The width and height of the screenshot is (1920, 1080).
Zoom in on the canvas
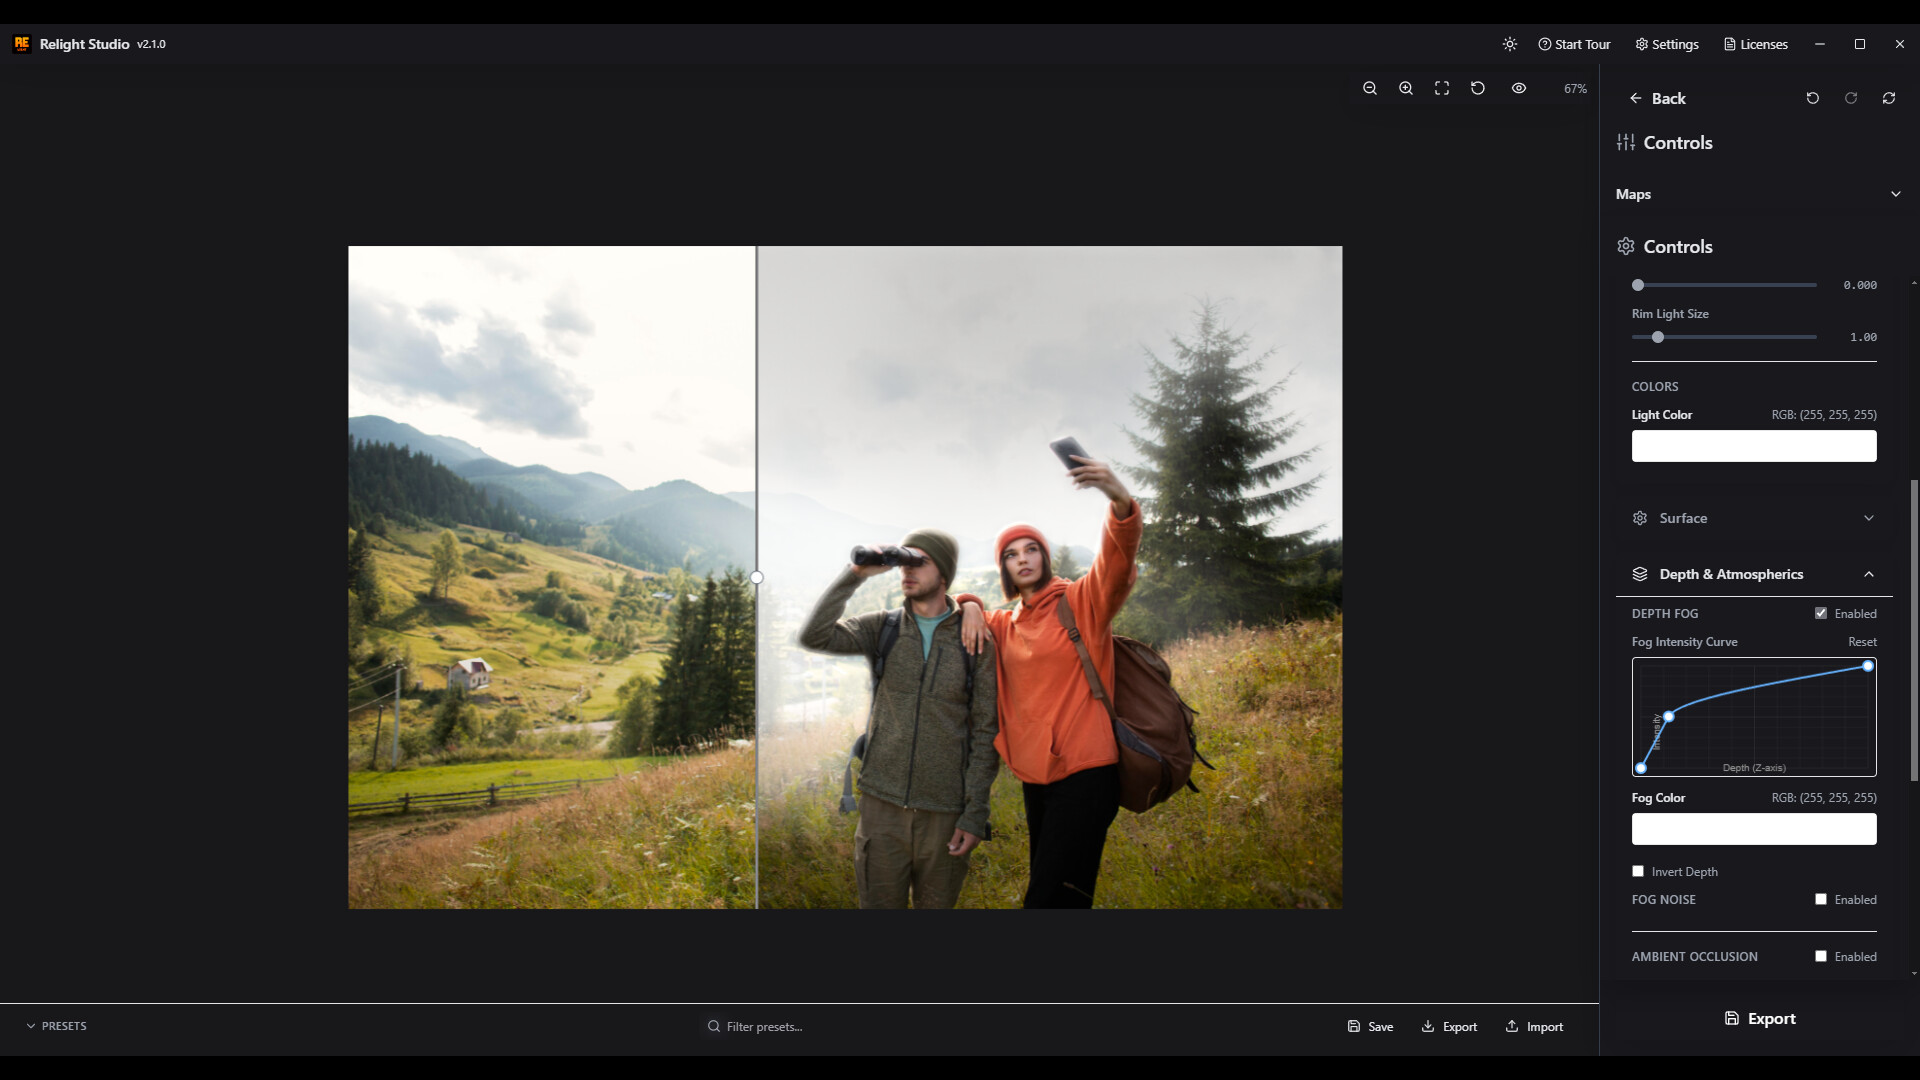tap(1405, 88)
